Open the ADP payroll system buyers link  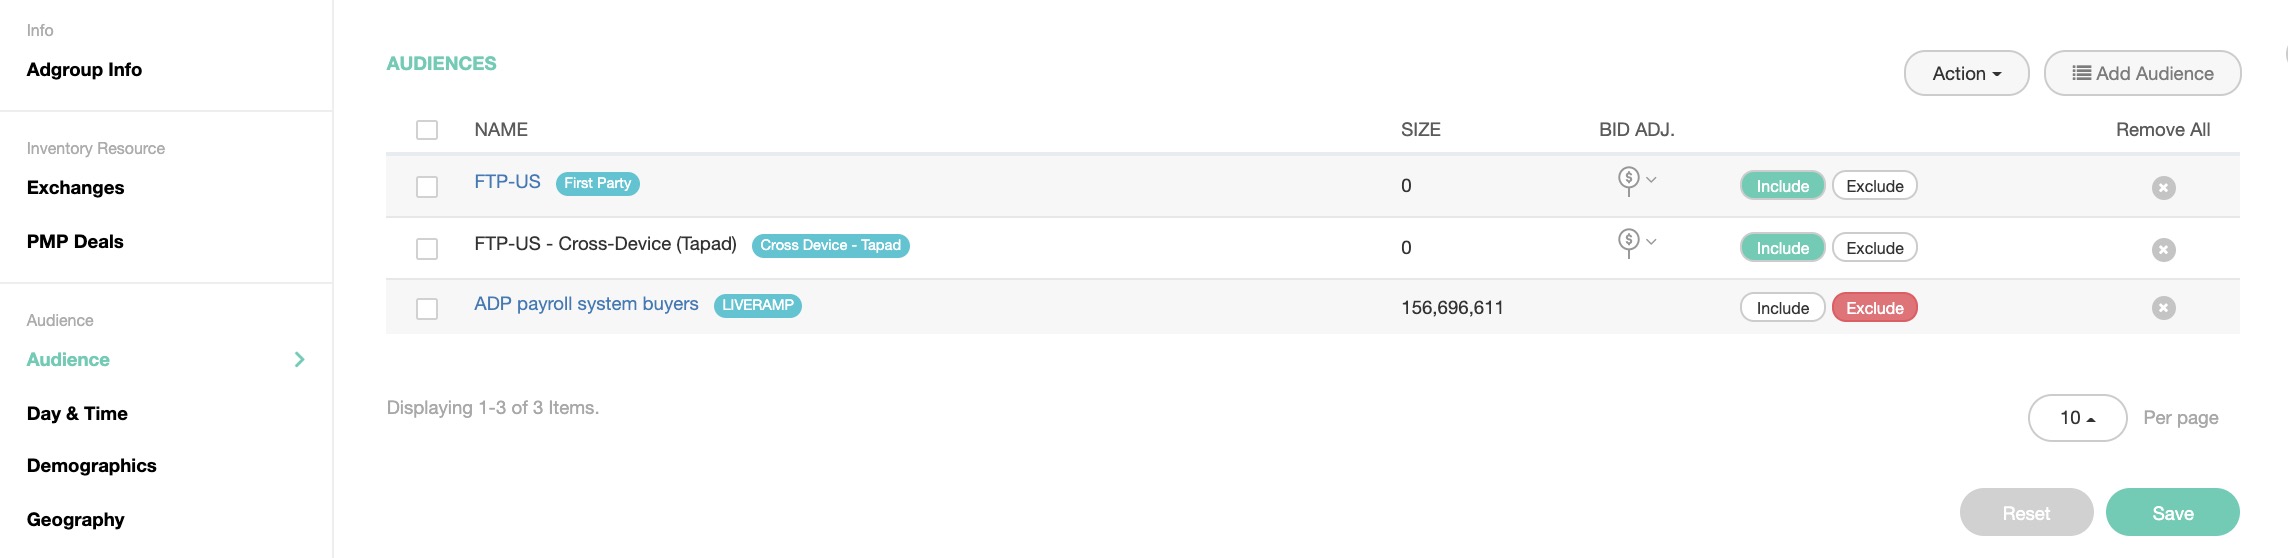pos(586,304)
